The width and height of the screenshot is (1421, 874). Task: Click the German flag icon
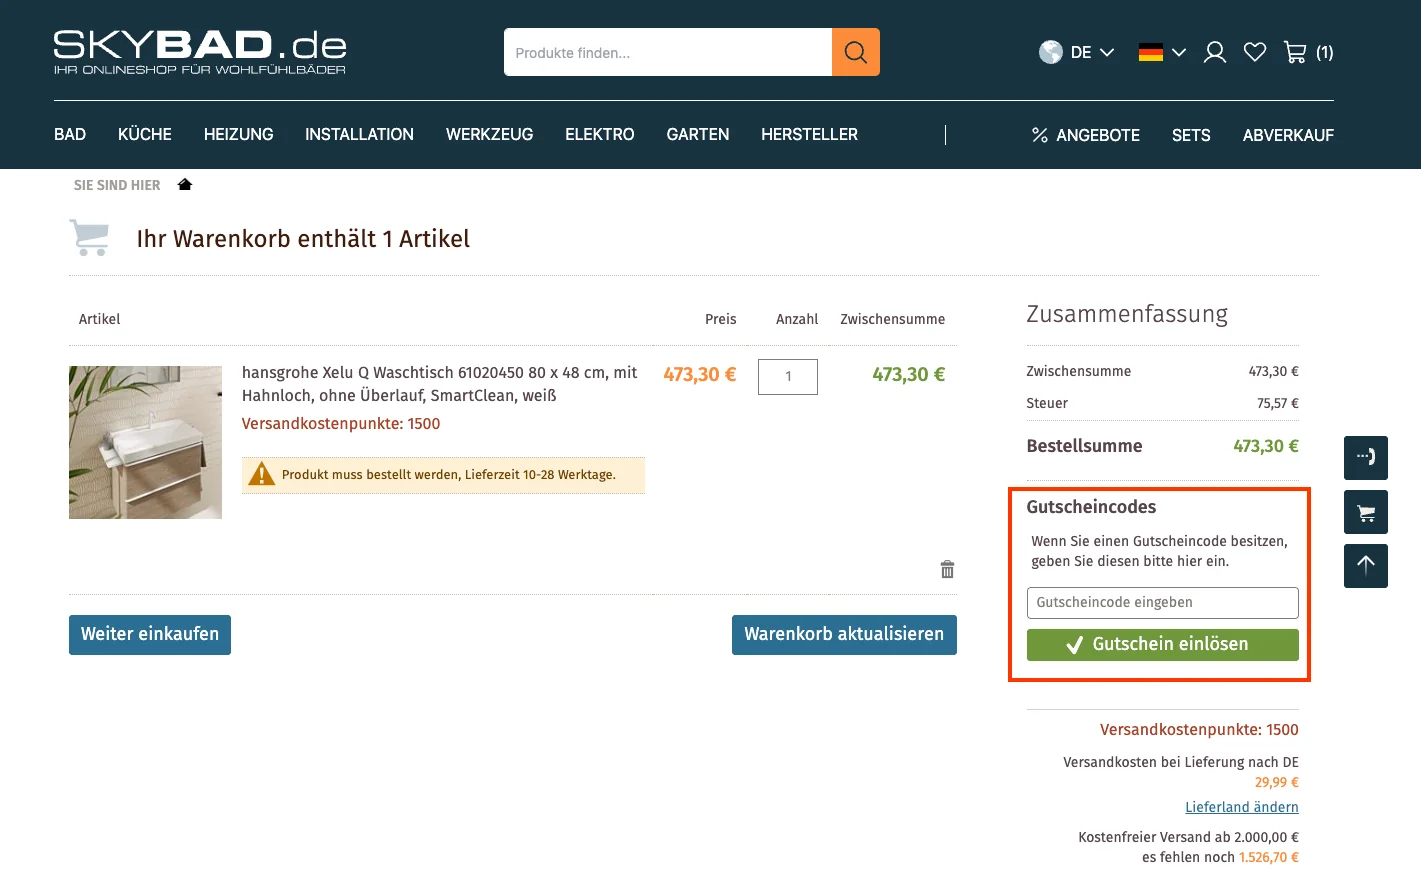click(x=1150, y=52)
